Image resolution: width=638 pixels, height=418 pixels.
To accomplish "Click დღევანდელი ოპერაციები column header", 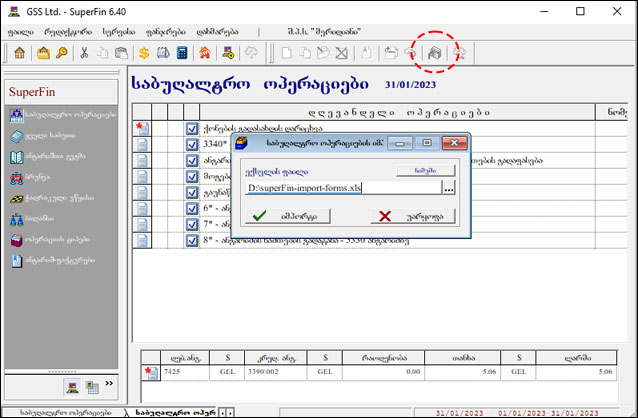I will click(398, 112).
